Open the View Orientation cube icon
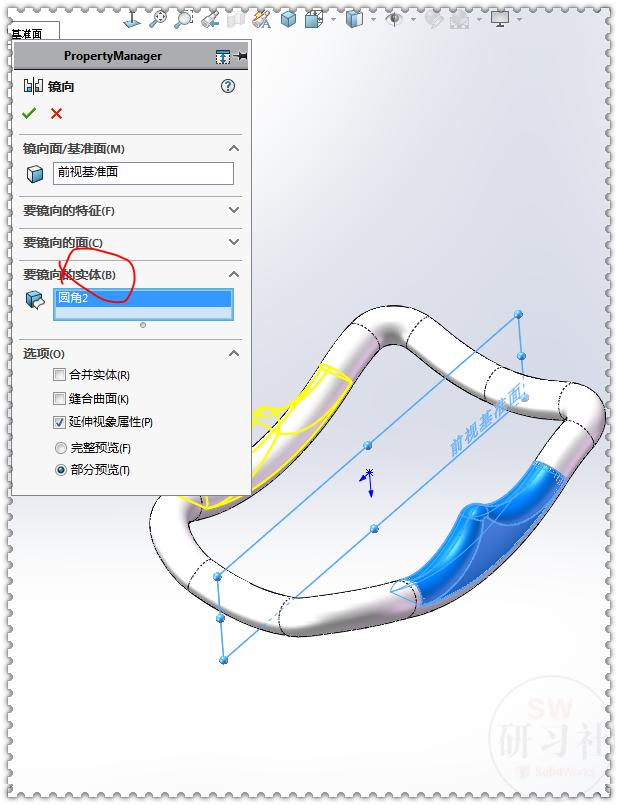 313,20
